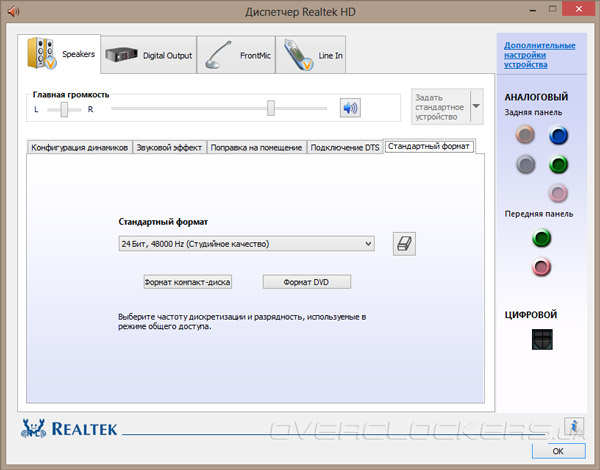Expand the Стандартный формат combo box

246,244
